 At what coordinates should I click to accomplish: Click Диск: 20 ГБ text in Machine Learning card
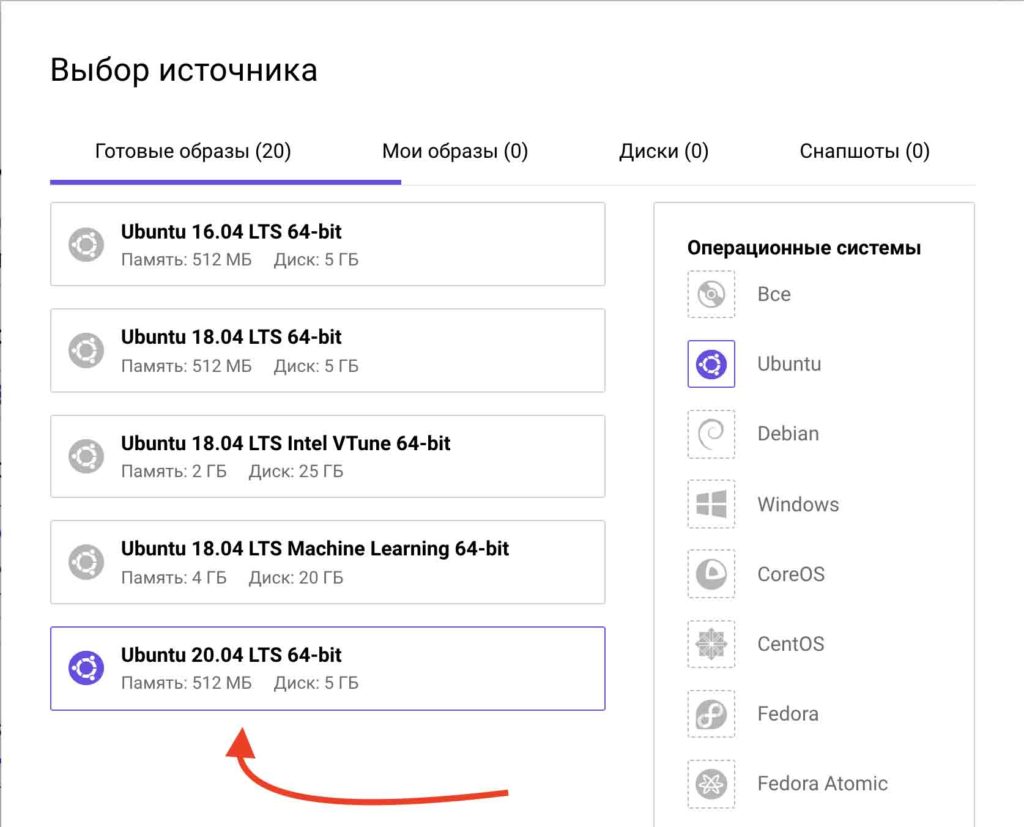[x=296, y=577]
